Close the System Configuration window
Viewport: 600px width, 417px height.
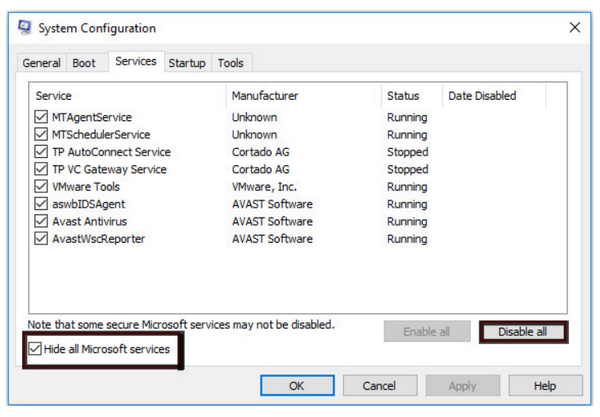574,28
